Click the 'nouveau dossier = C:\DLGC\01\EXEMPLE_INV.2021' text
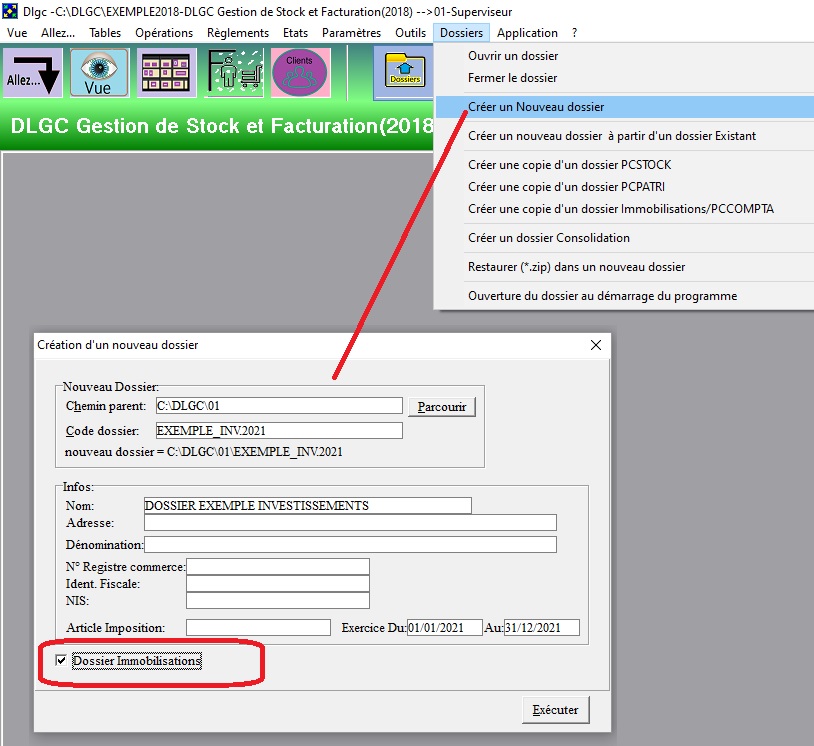Screen dimensions: 814x746 pos(204,452)
